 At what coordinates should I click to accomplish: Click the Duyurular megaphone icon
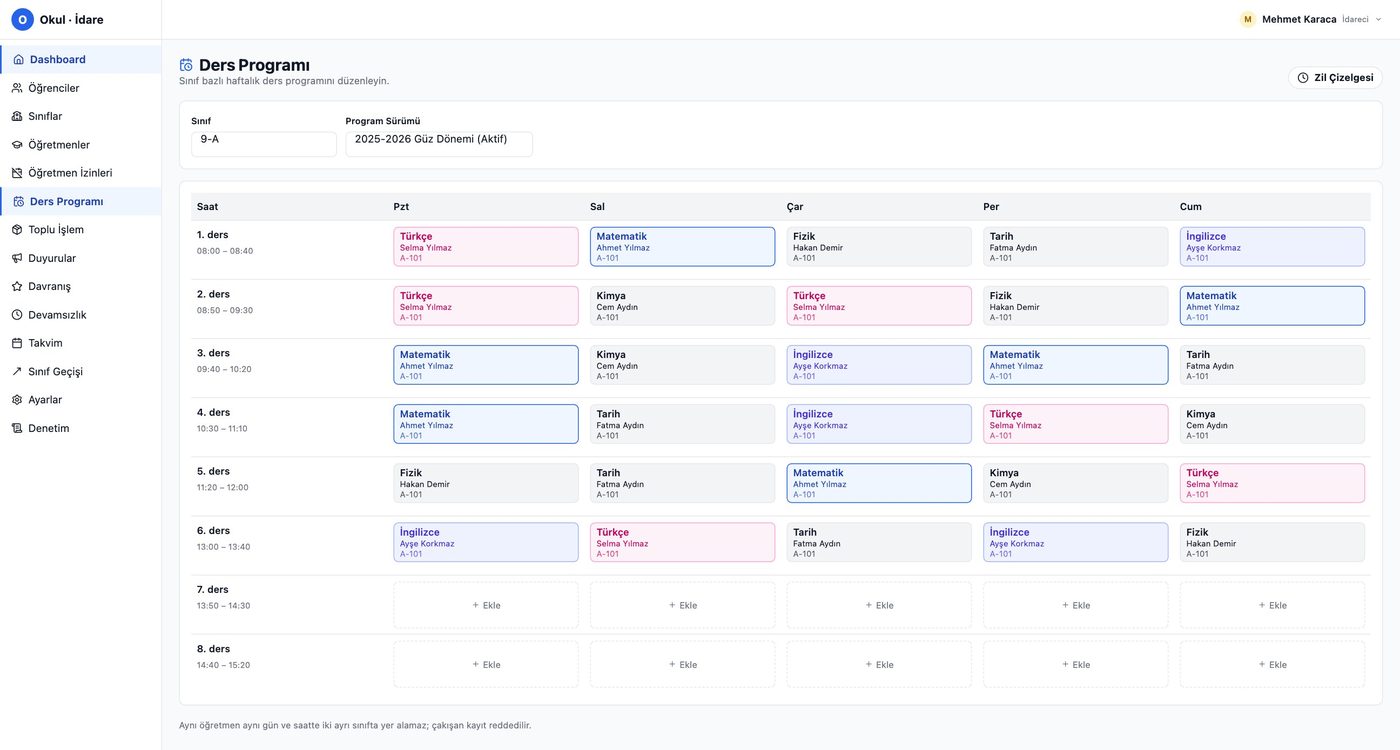tap(17, 258)
